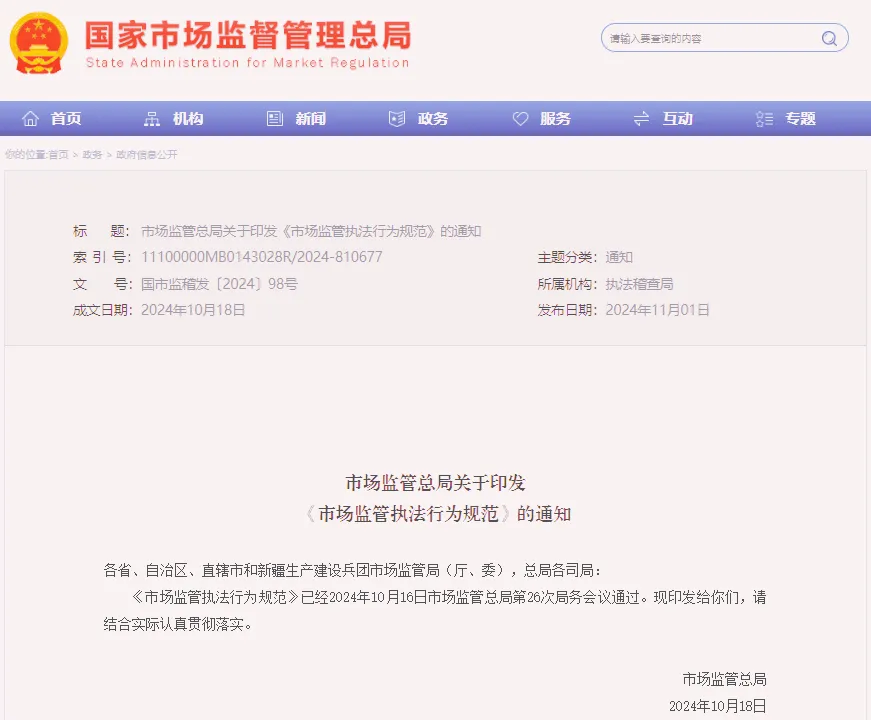The height and width of the screenshot is (720, 871).
Task: Click the national emblem logo
Action: [x=39, y=43]
